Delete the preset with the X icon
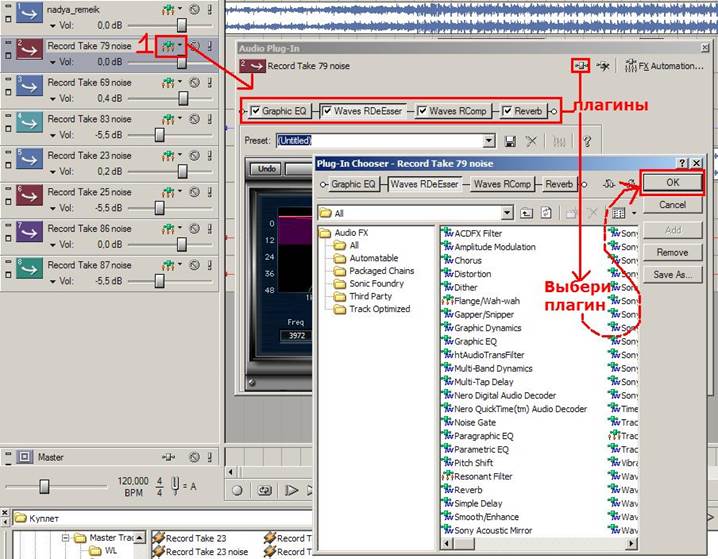Viewport: 718px width, 559px height. (531, 141)
